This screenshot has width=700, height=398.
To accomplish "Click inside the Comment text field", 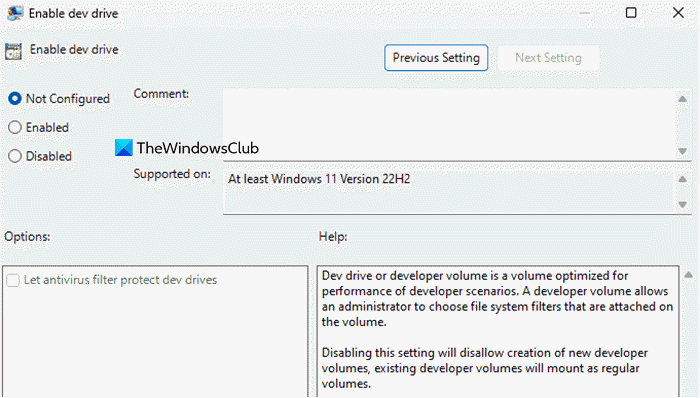I will [449, 124].
